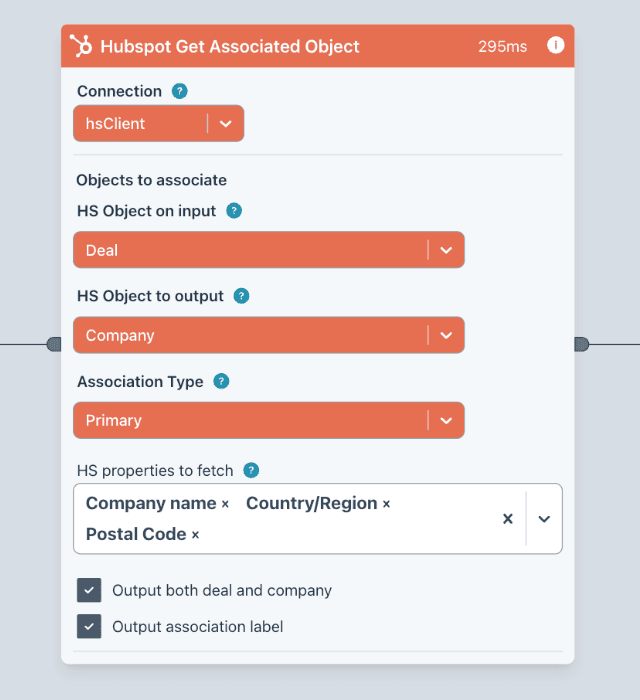Click the Hubspot Get Associated Object title

pyautogui.click(x=230, y=46)
